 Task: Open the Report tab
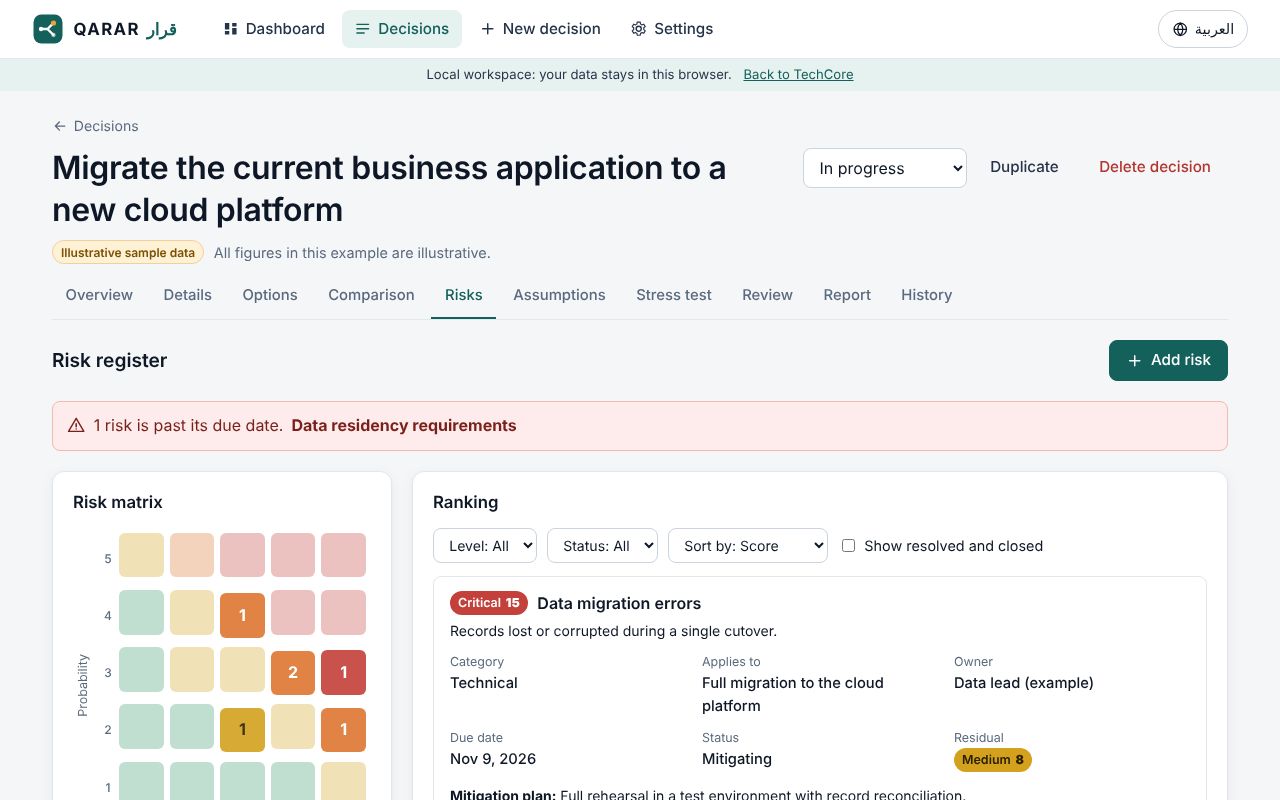coord(847,295)
